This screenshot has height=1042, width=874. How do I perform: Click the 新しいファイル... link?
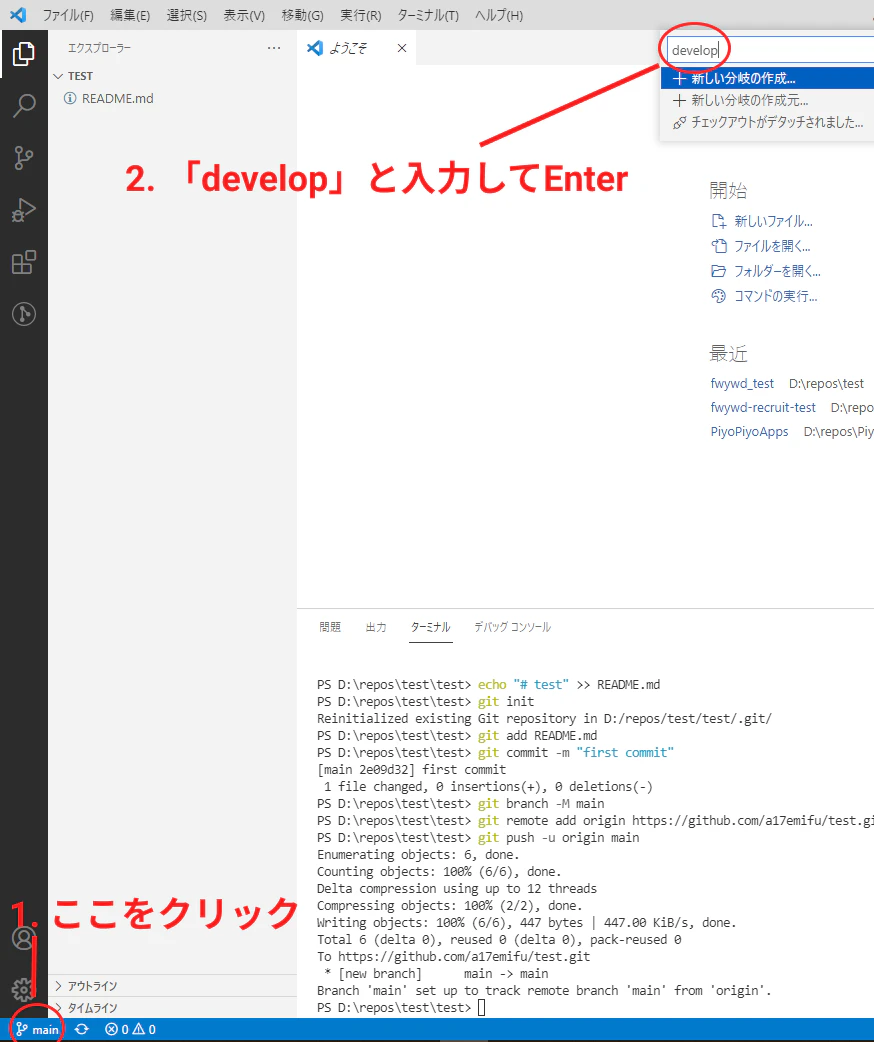click(762, 221)
